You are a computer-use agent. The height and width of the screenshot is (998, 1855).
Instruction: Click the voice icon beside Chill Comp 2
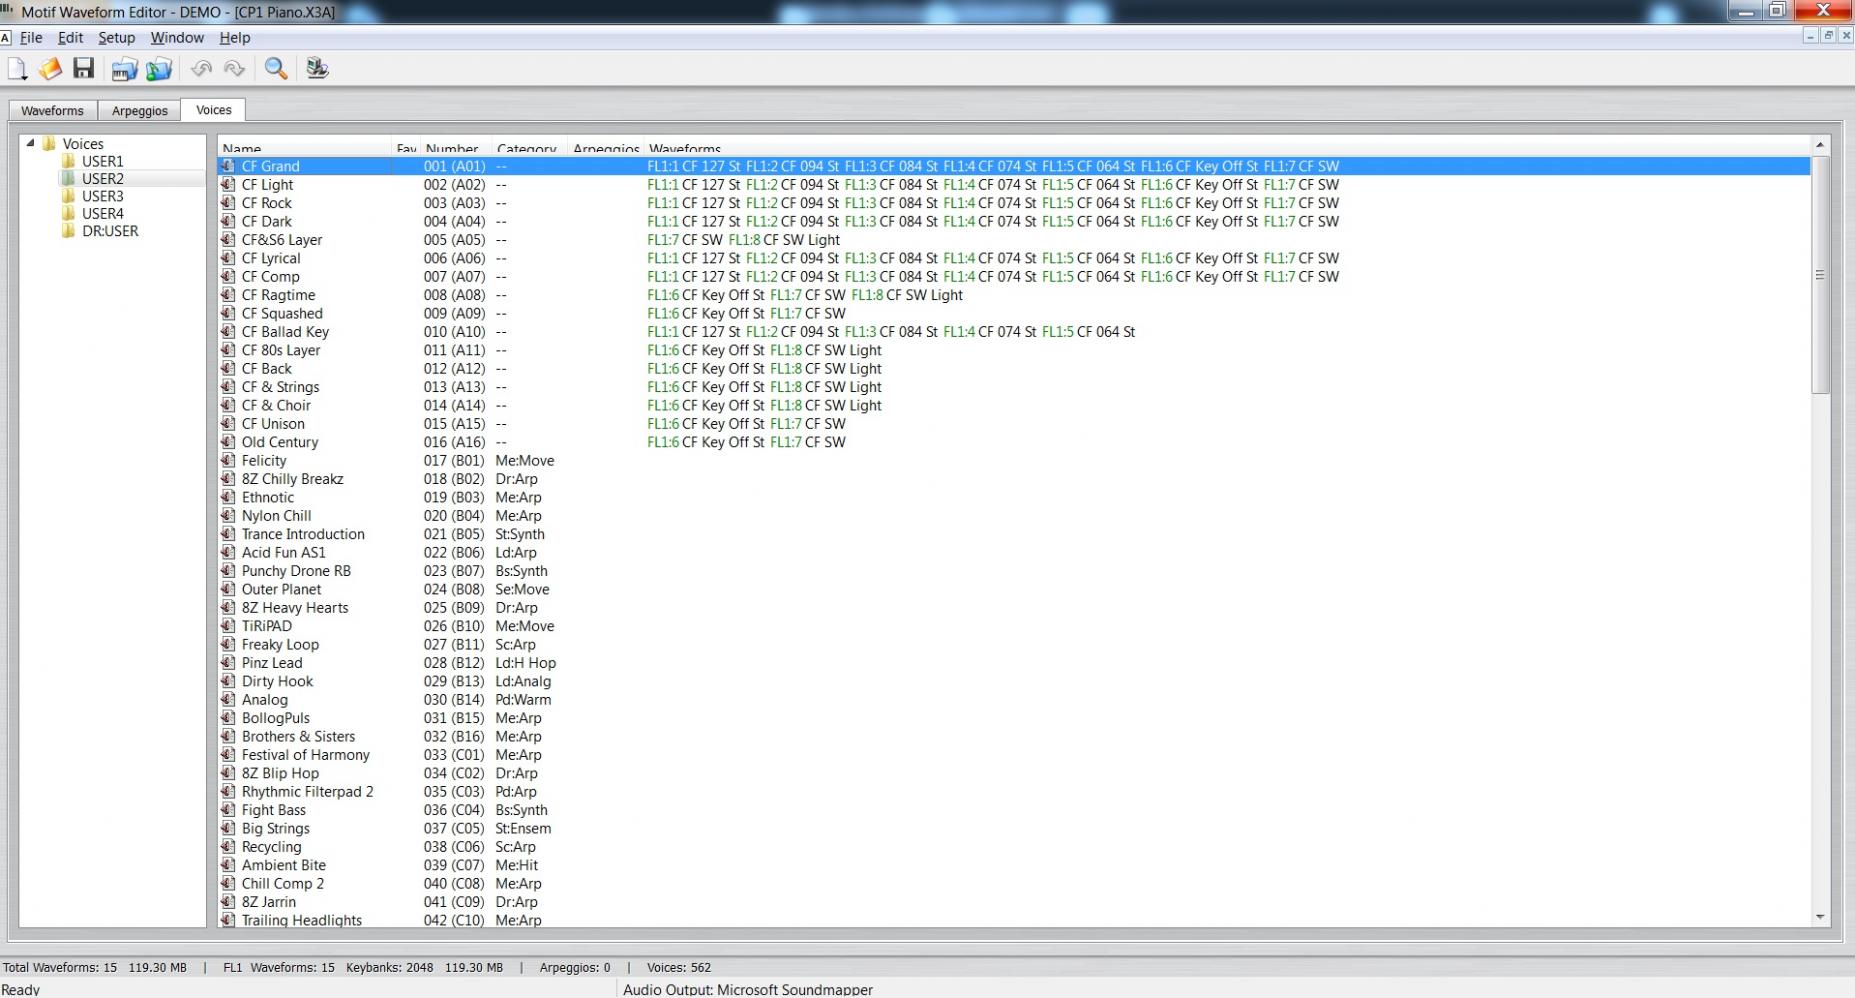pyautogui.click(x=228, y=884)
